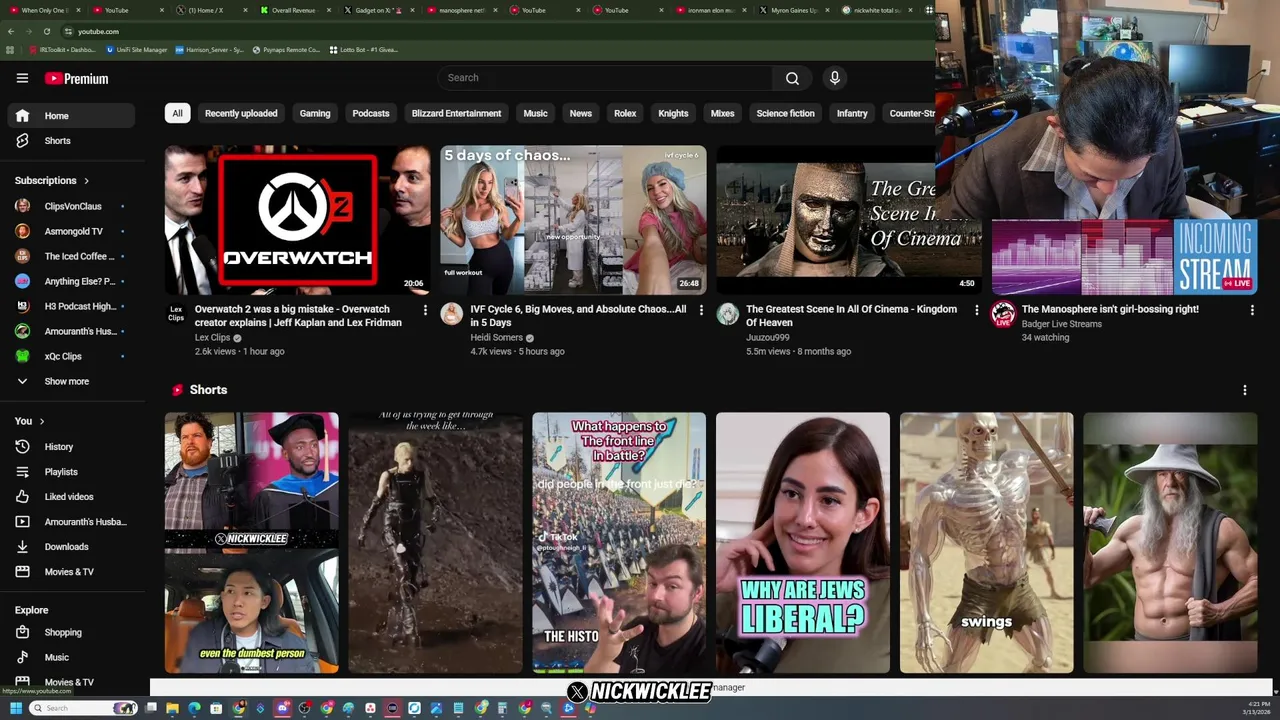The width and height of the screenshot is (1280, 720).
Task: Open The Greatest Scene In All Of Cinema title
Action: tap(851, 316)
